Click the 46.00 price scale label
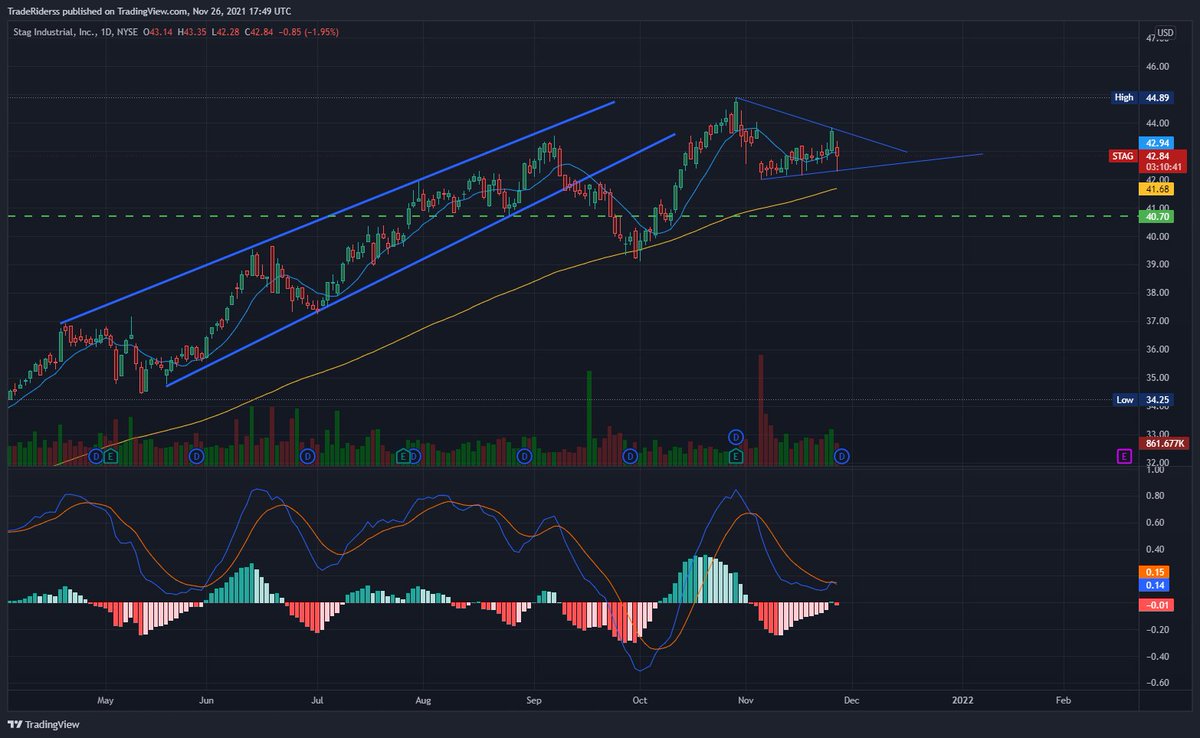Viewport: 1200px width, 738px height. (x=1158, y=66)
